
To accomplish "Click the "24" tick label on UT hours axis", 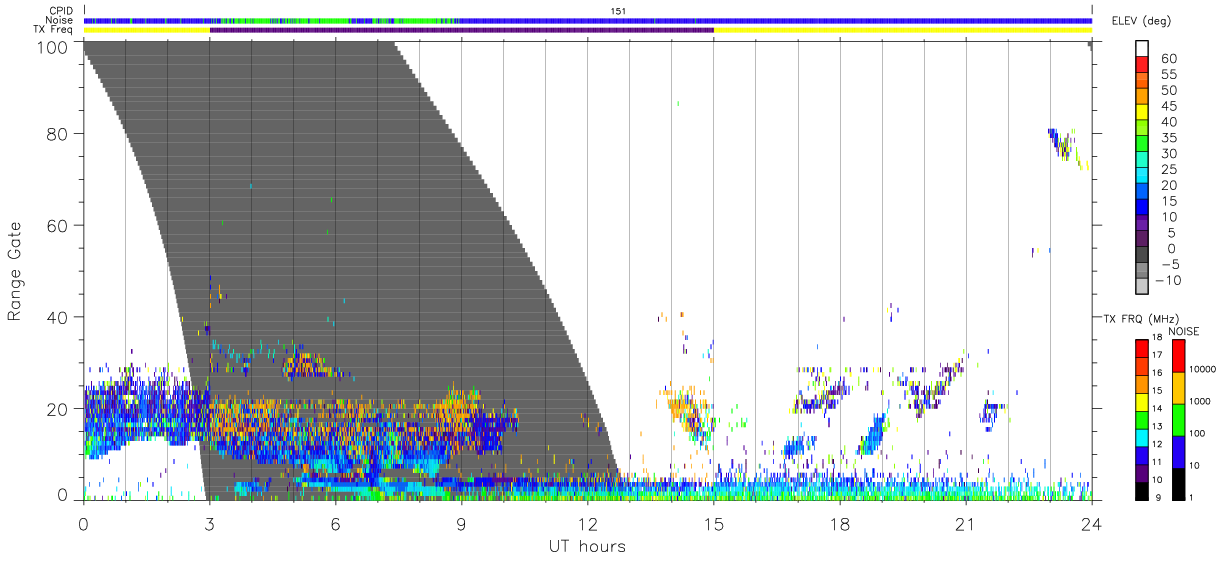I will (1091, 523).
